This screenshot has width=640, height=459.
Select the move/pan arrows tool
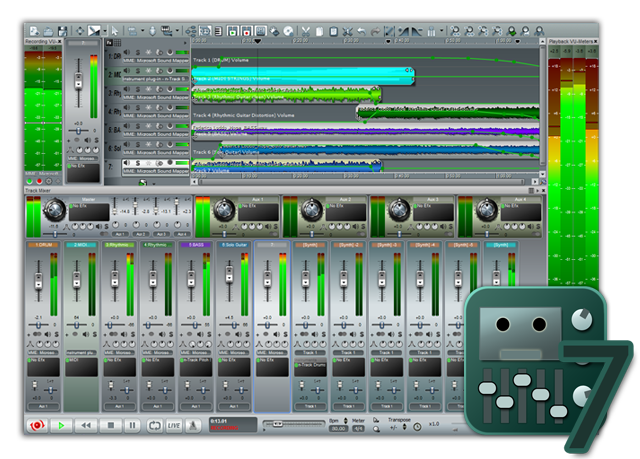coord(80,31)
